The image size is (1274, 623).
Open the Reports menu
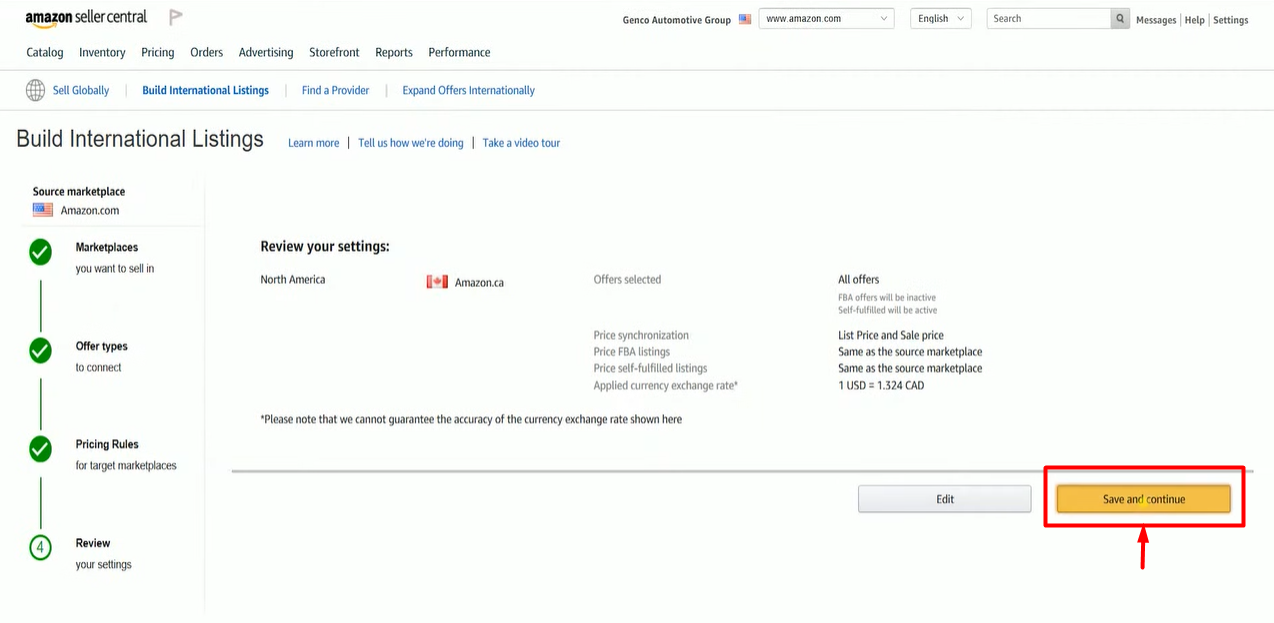coord(394,52)
